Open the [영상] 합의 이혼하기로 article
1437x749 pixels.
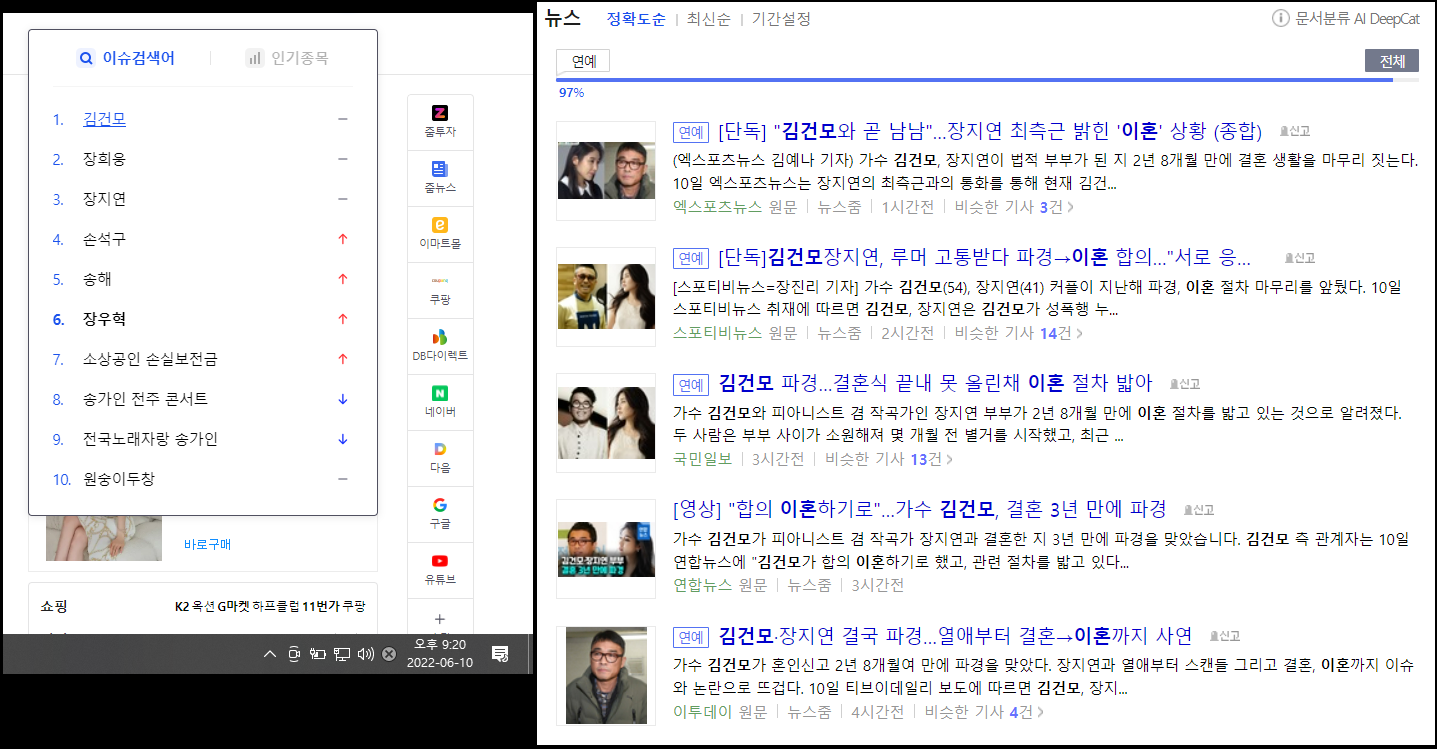[920, 509]
